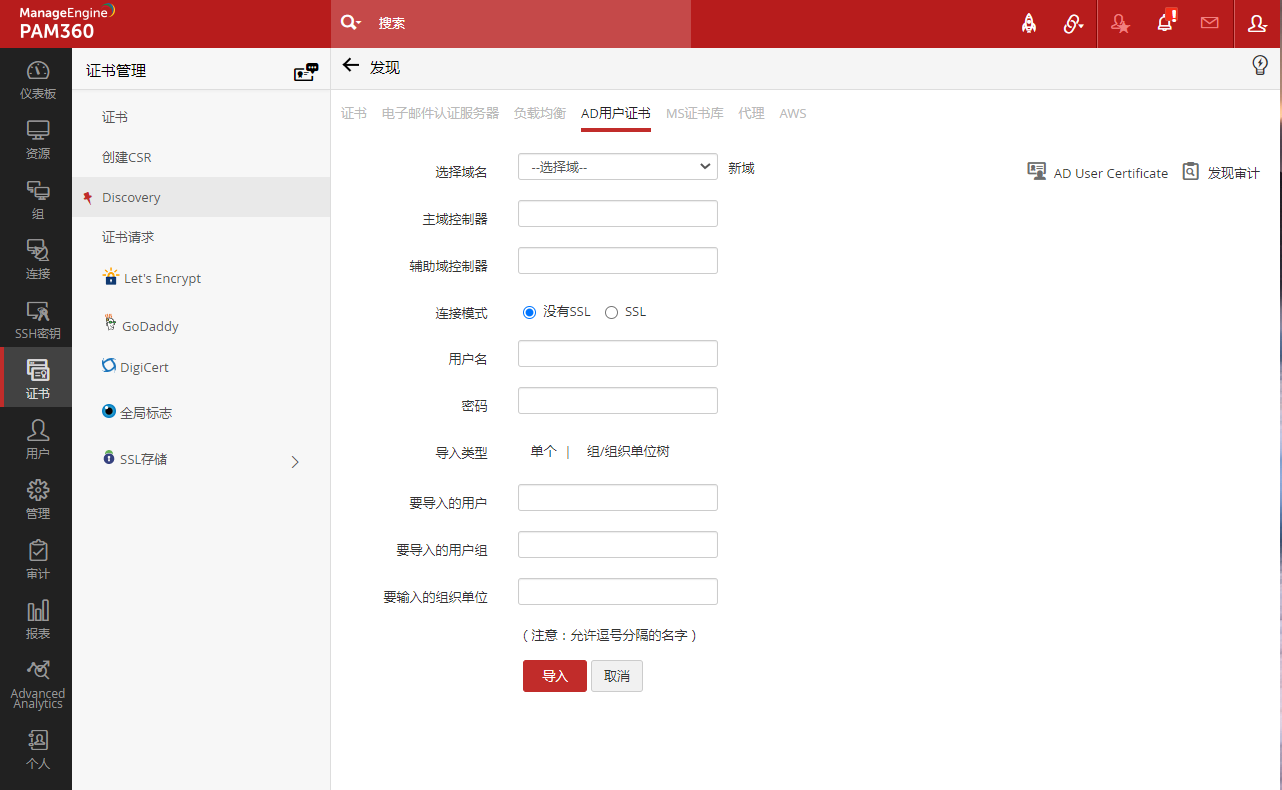This screenshot has width=1282, height=790.
Task: Switch to the AWS tab
Action: (x=793, y=114)
